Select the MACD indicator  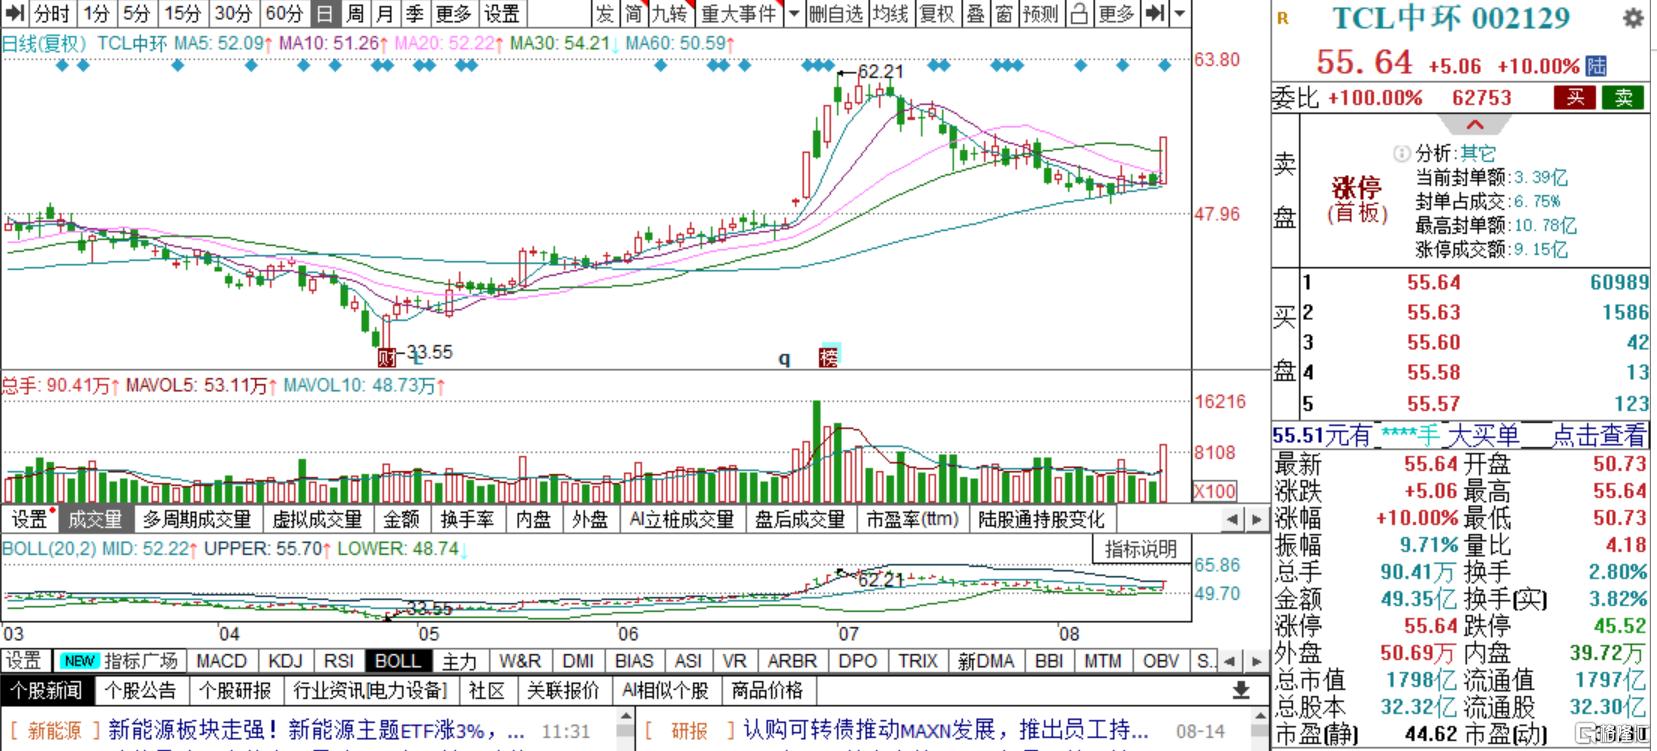tap(221, 661)
